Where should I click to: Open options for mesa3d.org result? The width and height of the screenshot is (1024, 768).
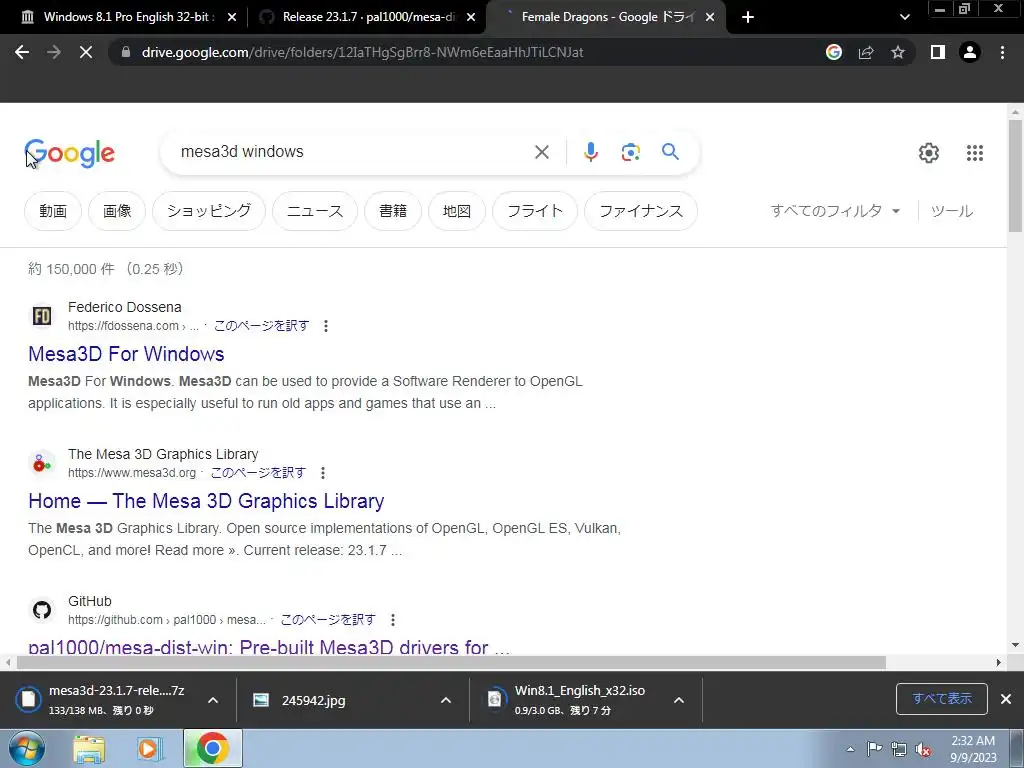tap(323, 473)
